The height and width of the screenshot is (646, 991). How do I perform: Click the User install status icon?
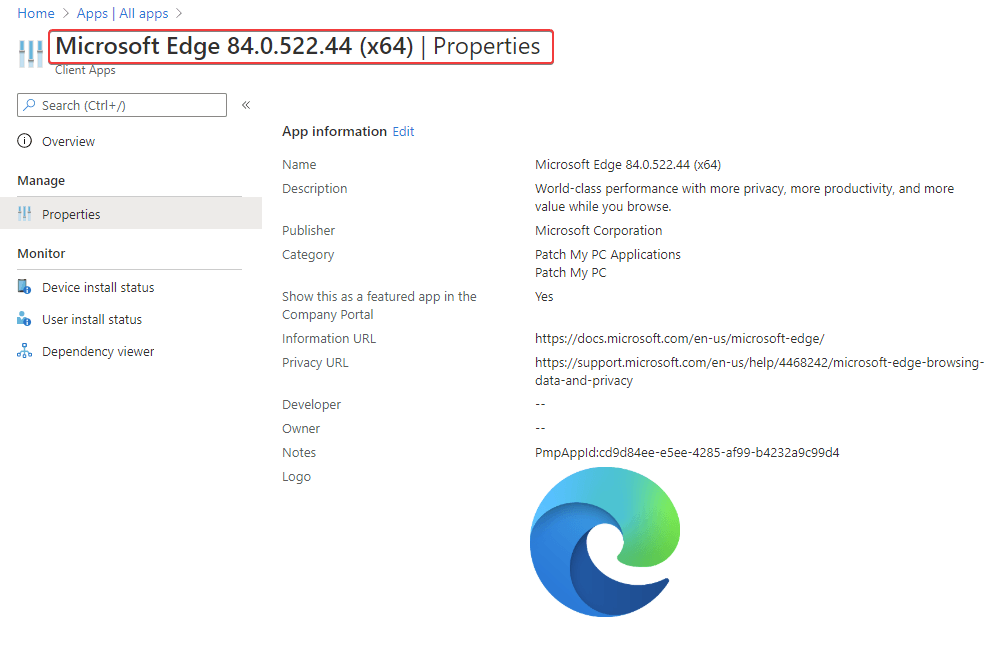pyautogui.click(x=25, y=320)
